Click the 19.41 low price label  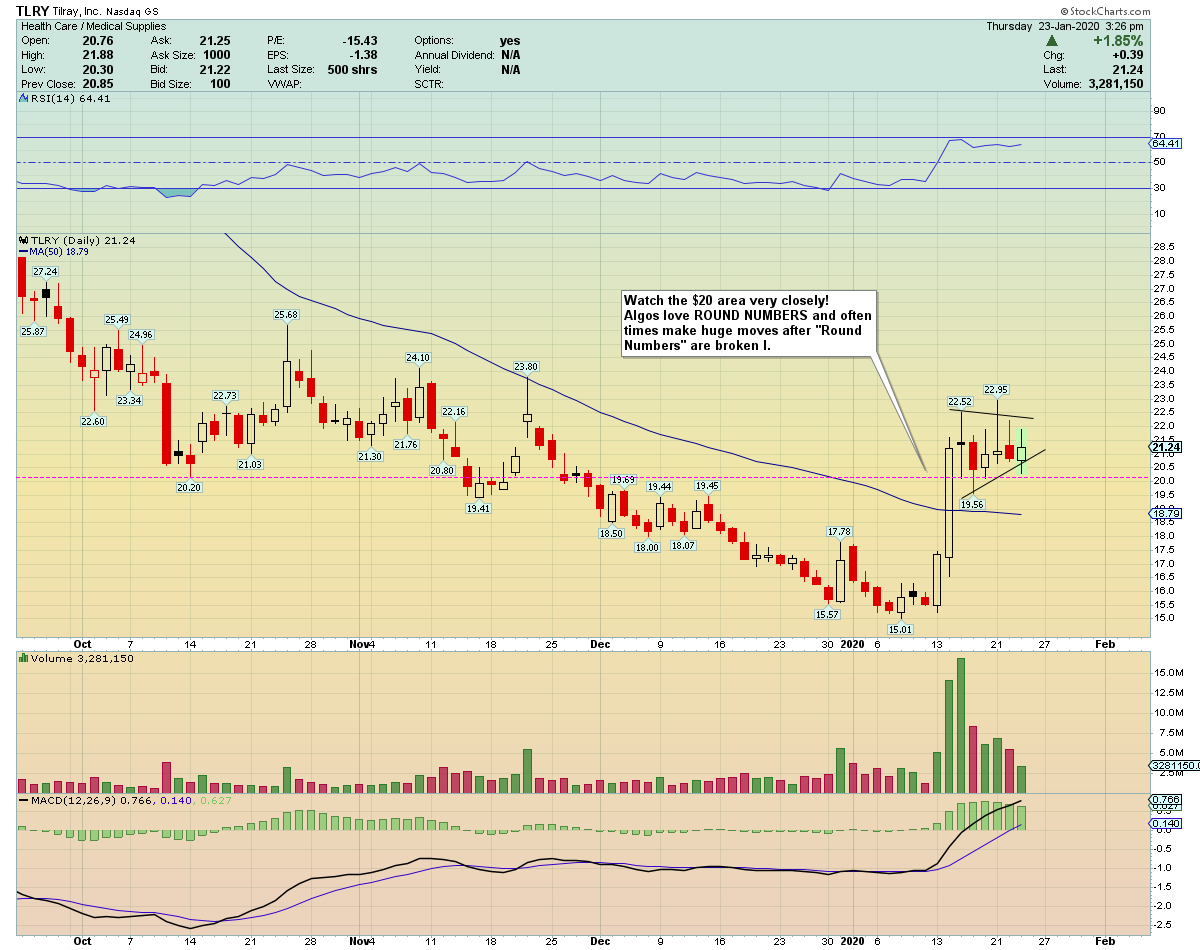pyautogui.click(x=479, y=508)
